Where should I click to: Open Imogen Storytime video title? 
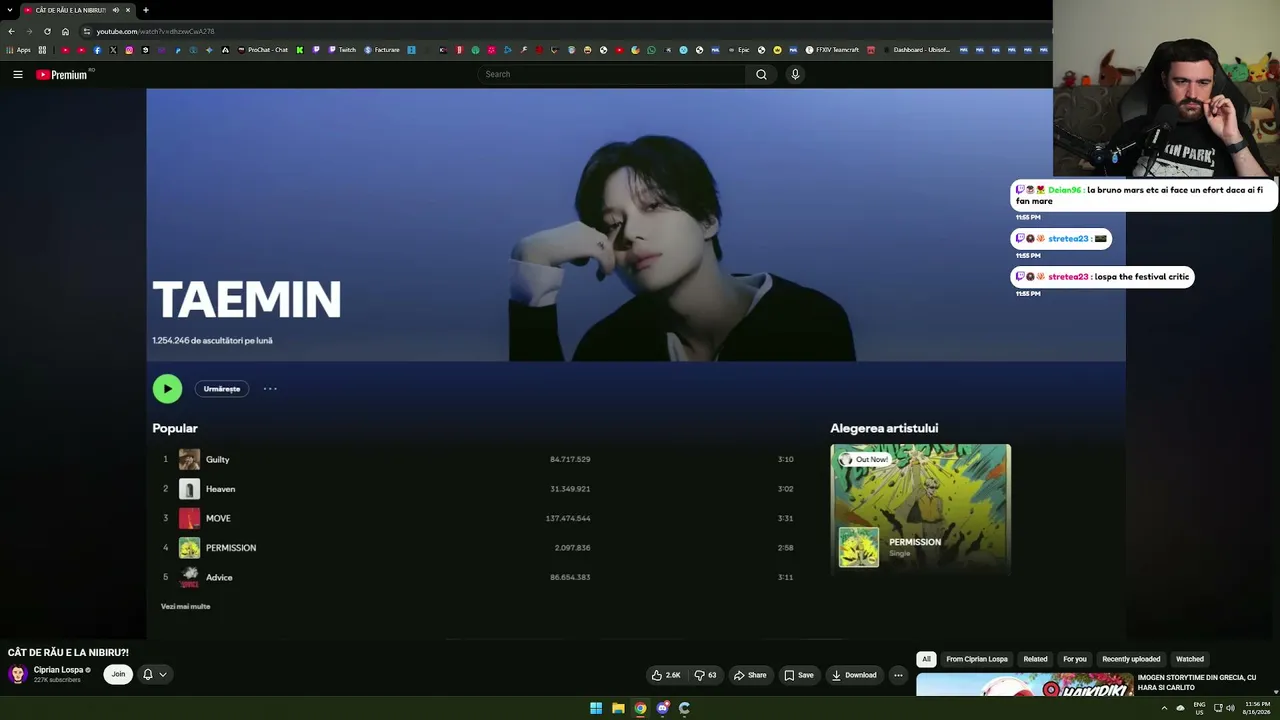(1197, 682)
